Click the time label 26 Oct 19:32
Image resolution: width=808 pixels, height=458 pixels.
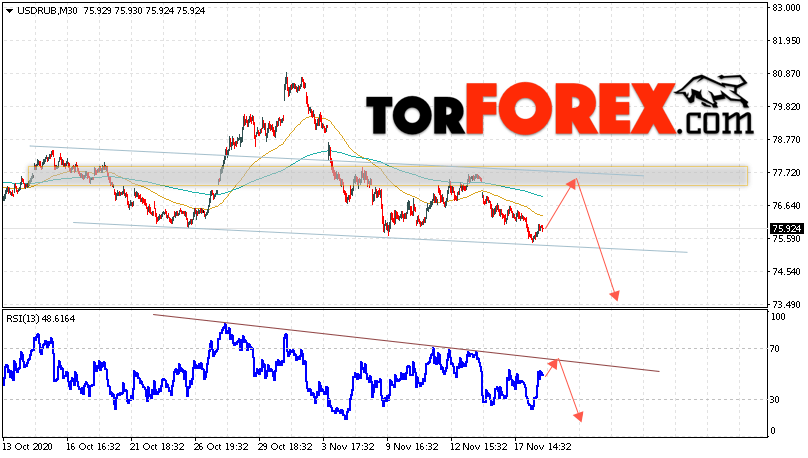tap(221, 446)
